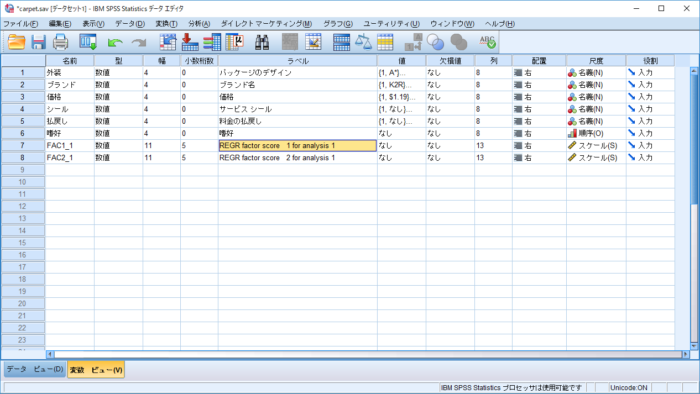700x394 pixels.
Task: Open missing values cell なし for 払戻し
Action: tap(450, 121)
